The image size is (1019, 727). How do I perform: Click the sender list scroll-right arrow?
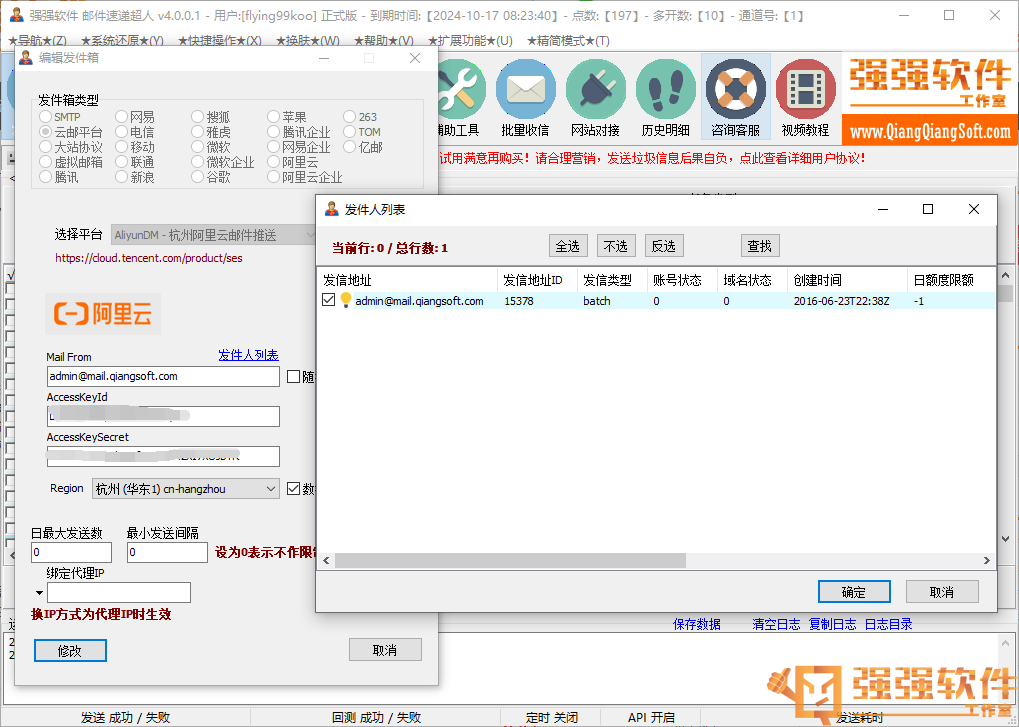tap(987, 560)
